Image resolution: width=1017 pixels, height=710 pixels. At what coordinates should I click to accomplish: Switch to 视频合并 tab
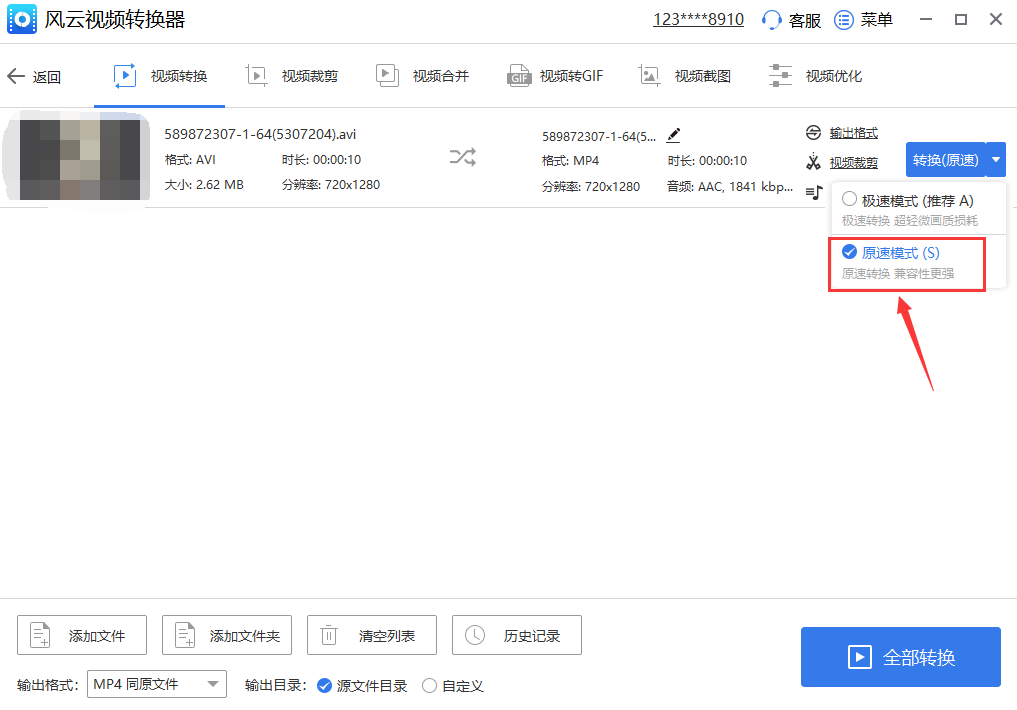pyautogui.click(x=422, y=77)
